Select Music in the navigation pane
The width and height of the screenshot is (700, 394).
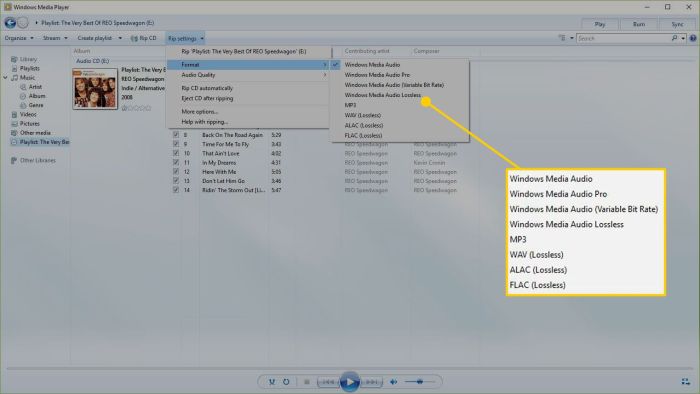[27, 78]
